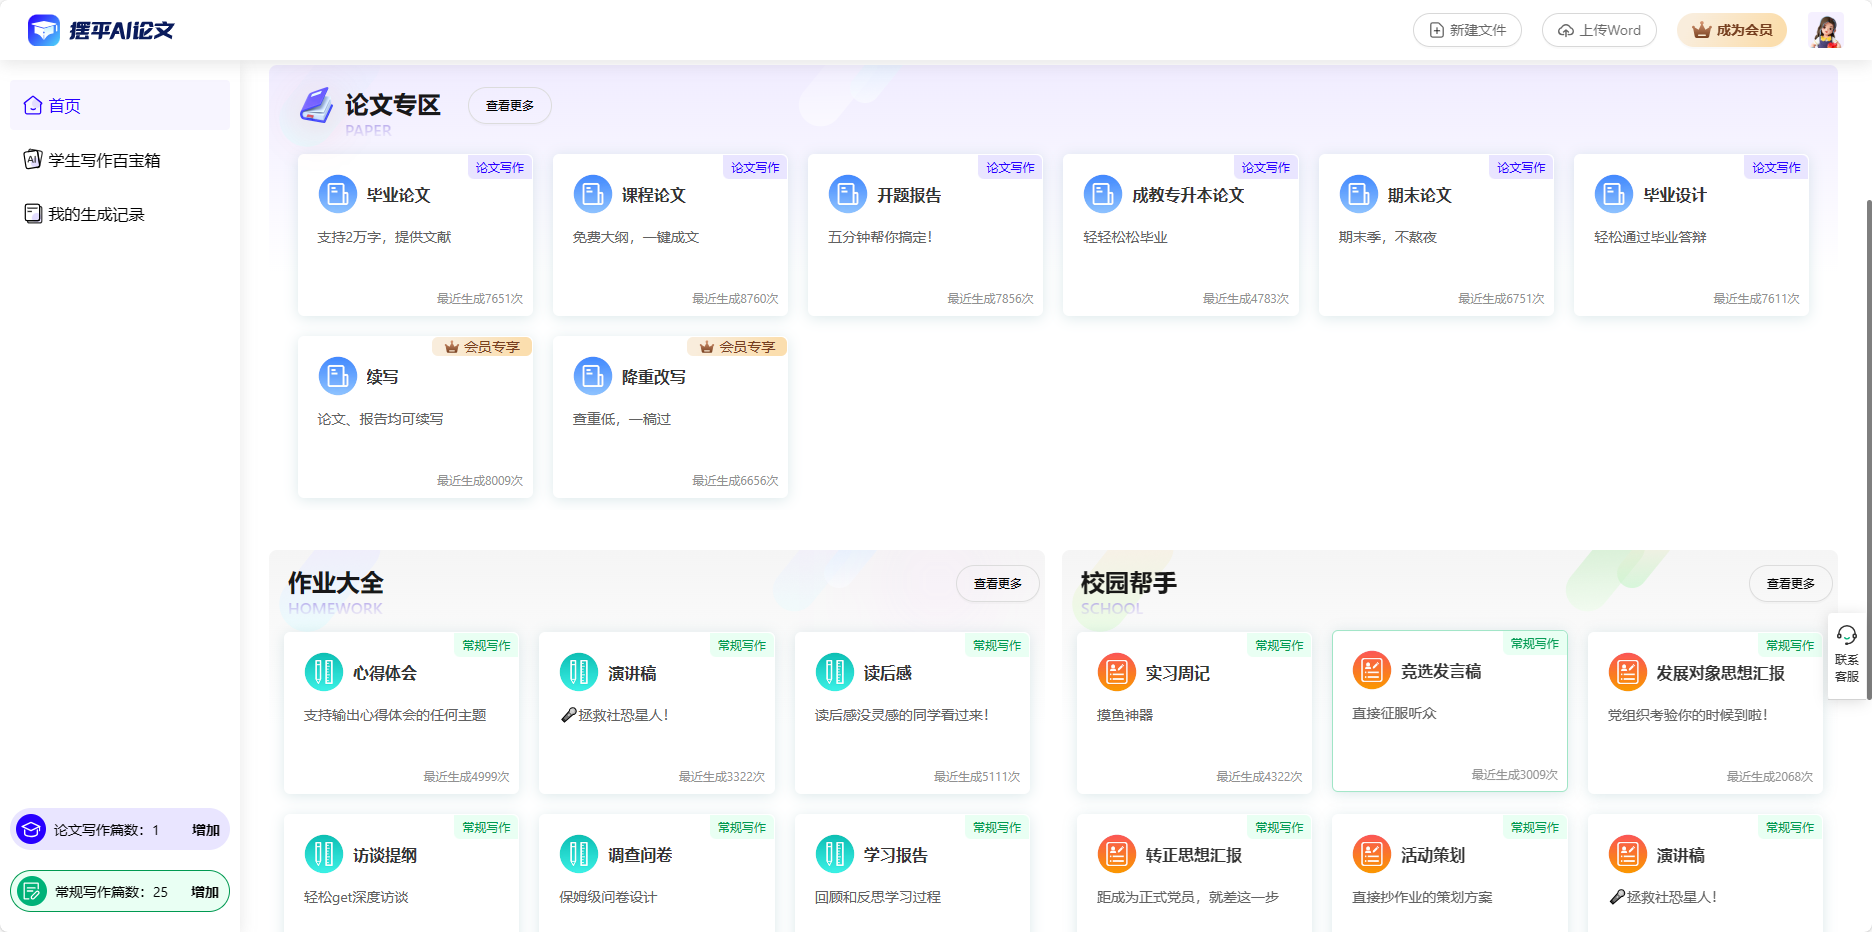
Task: Click the 论文写作 tag on 毕业论文
Action: tap(499, 167)
